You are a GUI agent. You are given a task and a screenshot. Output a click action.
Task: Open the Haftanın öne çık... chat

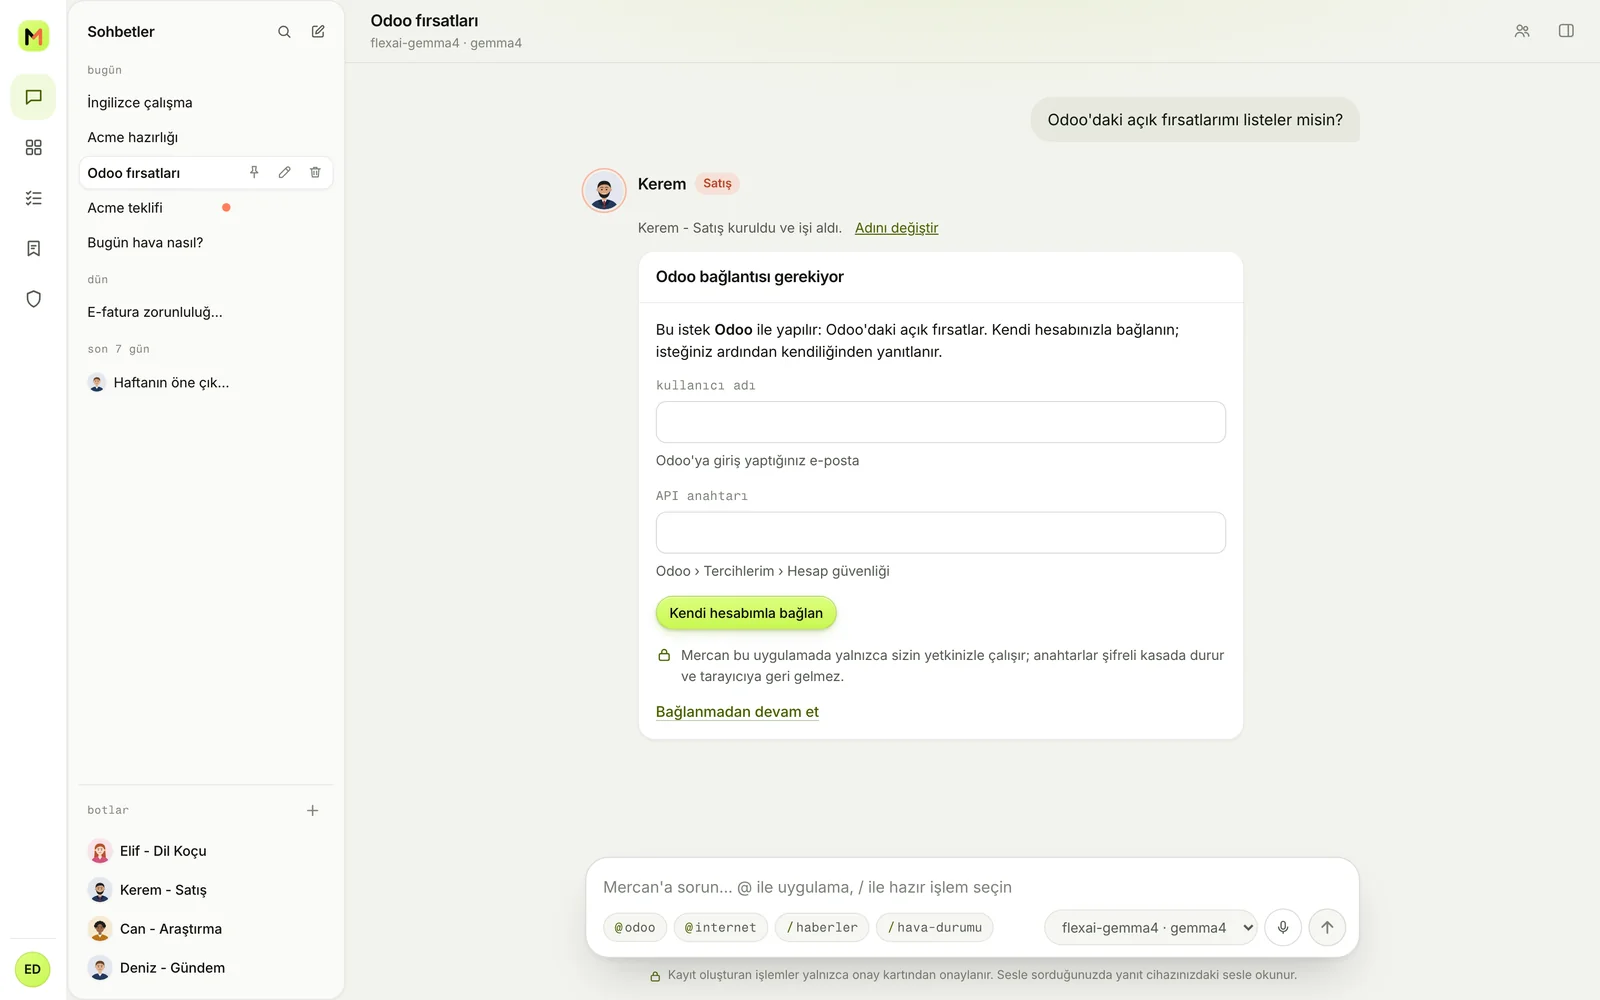coord(205,383)
